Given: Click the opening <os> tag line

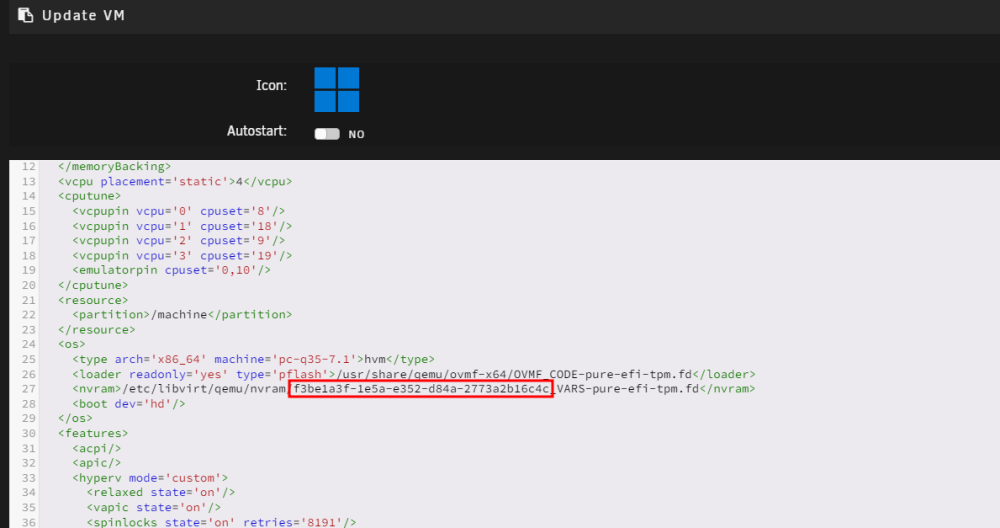Looking at the screenshot, I should 71,344.
